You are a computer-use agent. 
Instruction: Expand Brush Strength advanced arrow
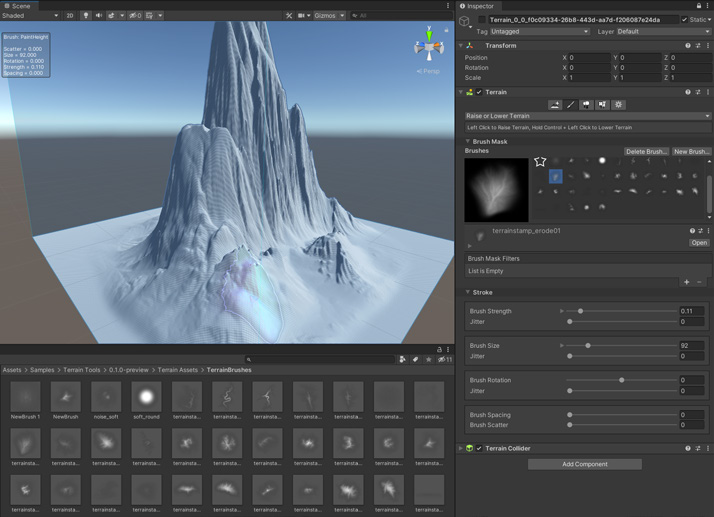561,311
